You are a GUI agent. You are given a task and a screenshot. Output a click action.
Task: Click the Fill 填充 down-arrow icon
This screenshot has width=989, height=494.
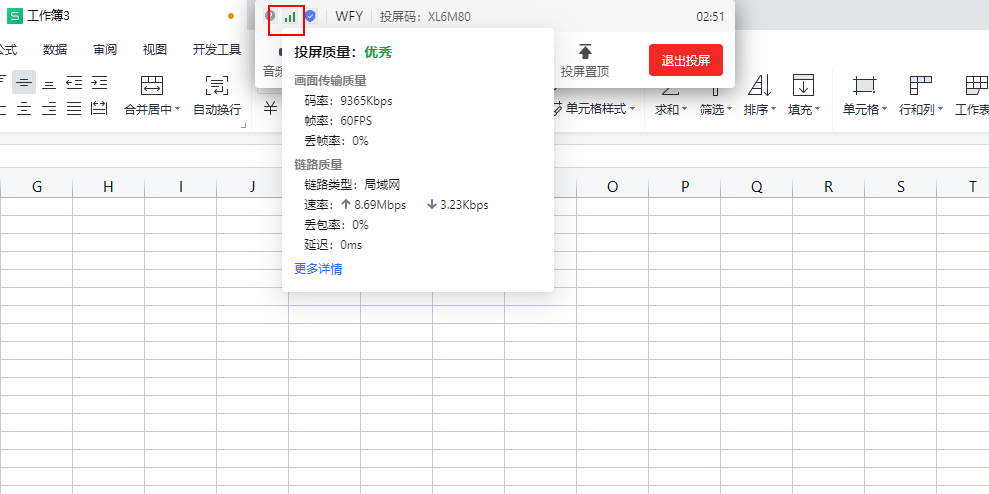[804, 85]
